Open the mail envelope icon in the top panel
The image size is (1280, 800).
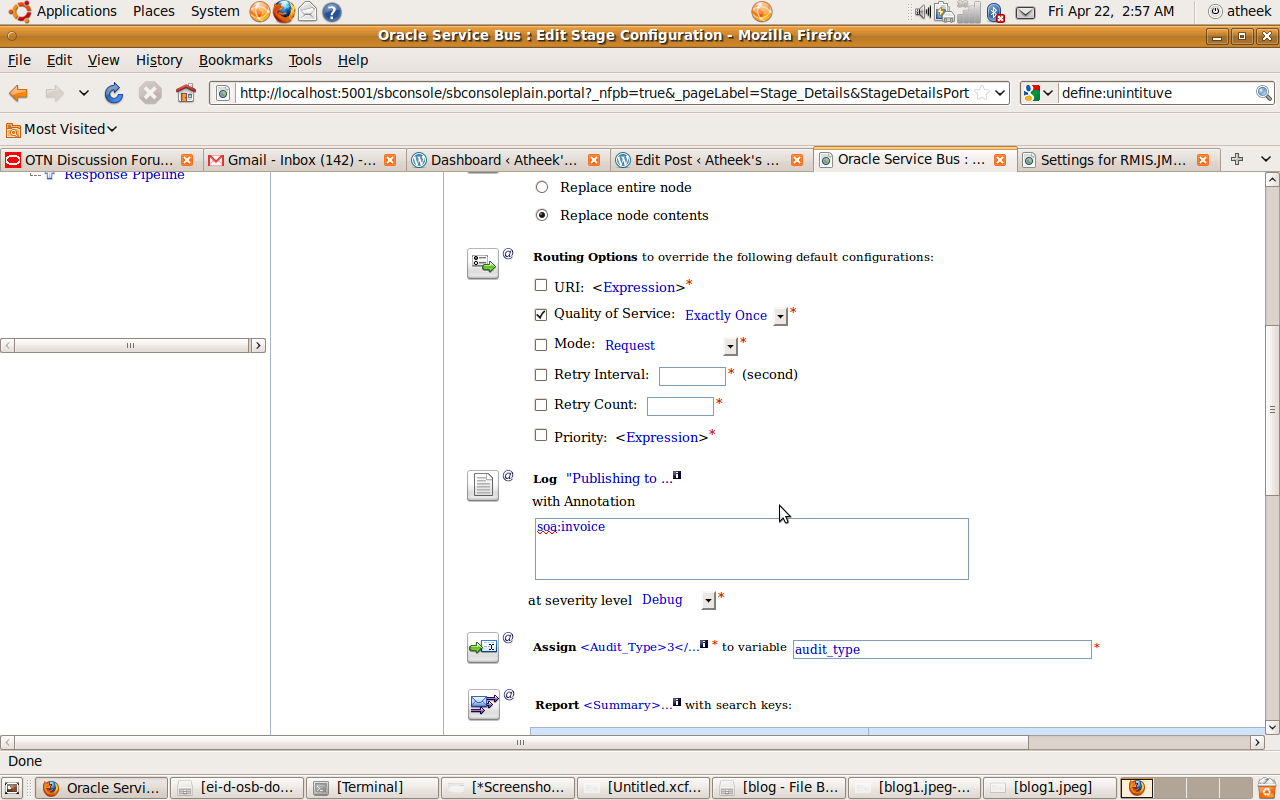click(x=1026, y=12)
